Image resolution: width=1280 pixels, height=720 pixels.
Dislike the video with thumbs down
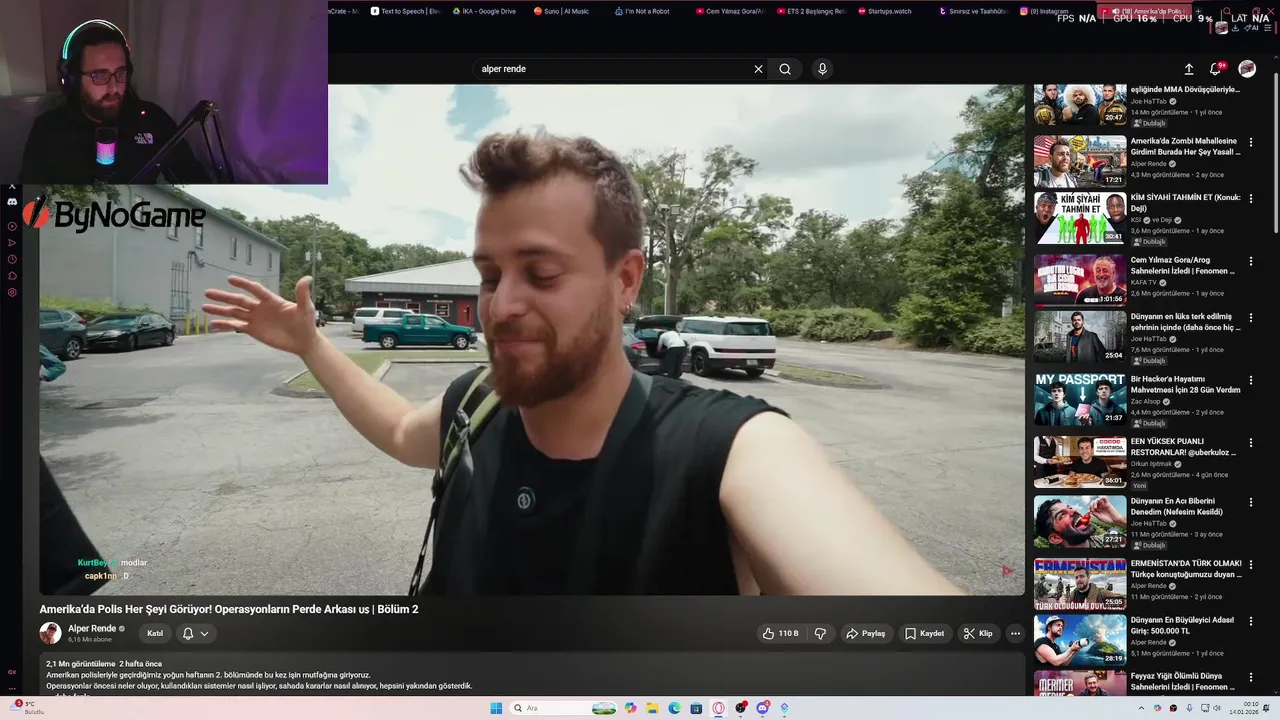click(820, 633)
